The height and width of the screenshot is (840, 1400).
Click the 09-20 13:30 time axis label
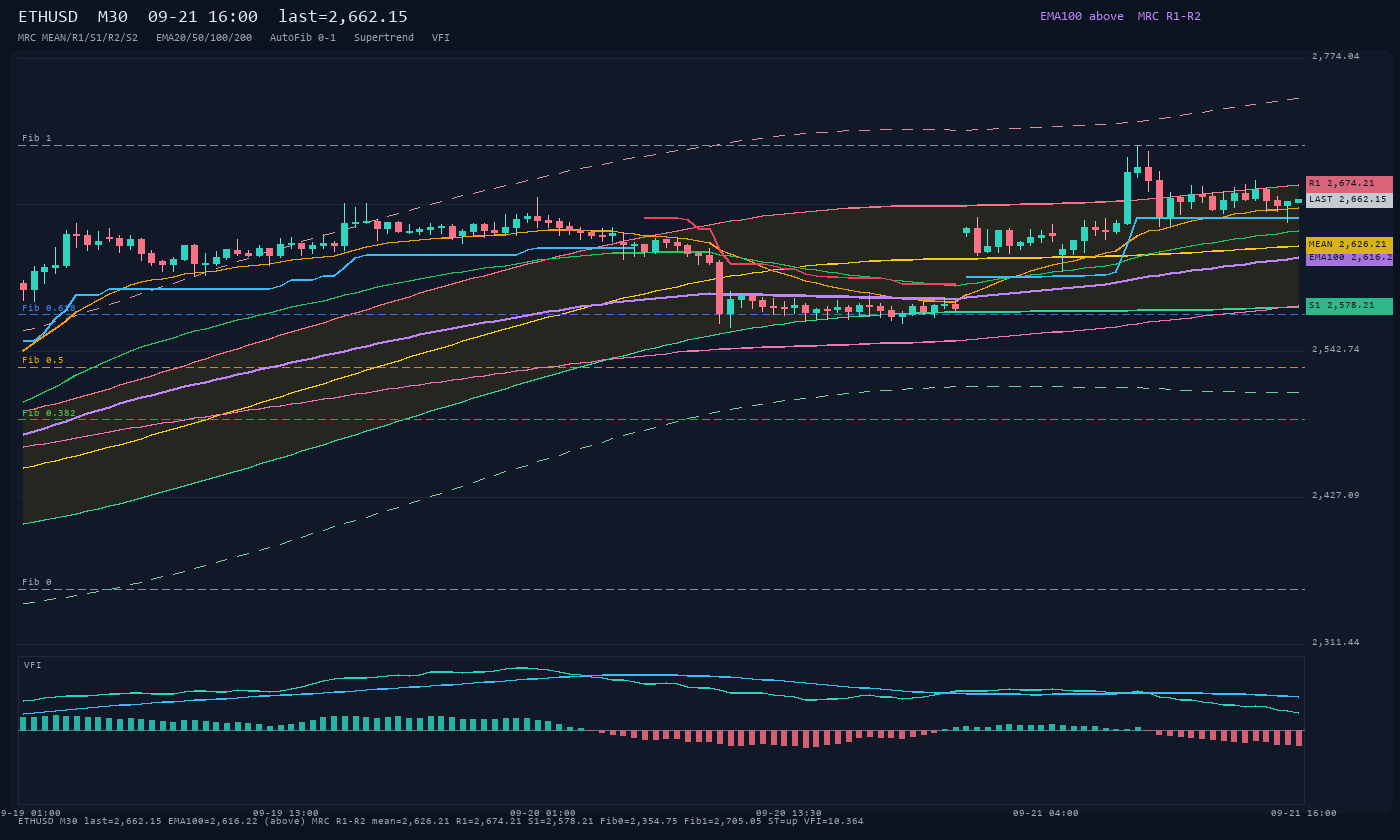(789, 813)
